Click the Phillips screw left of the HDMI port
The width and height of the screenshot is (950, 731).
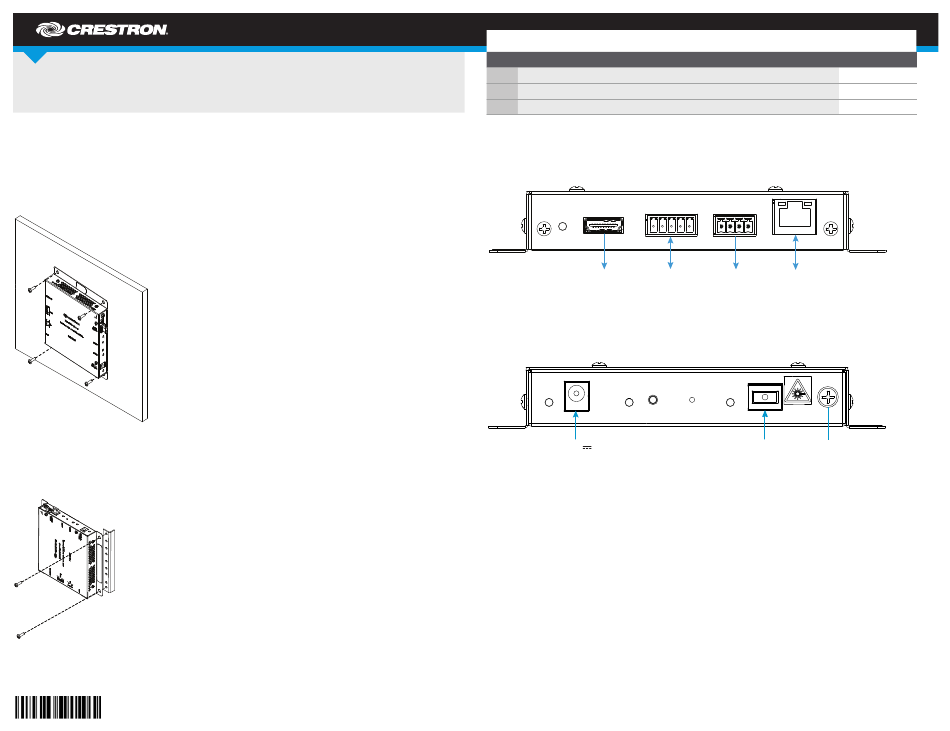click(x=544, y=228)
